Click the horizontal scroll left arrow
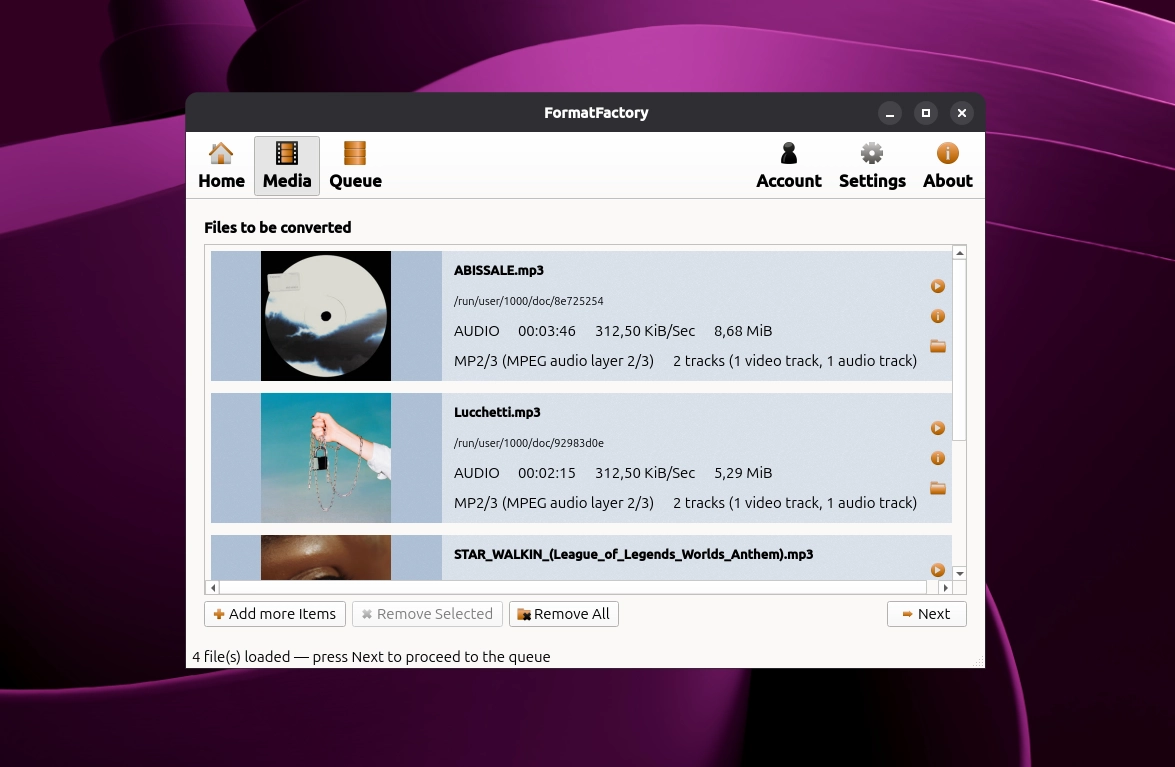The width and height of the screenshot is (1175, 767). pyautogui.click(x=213, y=588)
